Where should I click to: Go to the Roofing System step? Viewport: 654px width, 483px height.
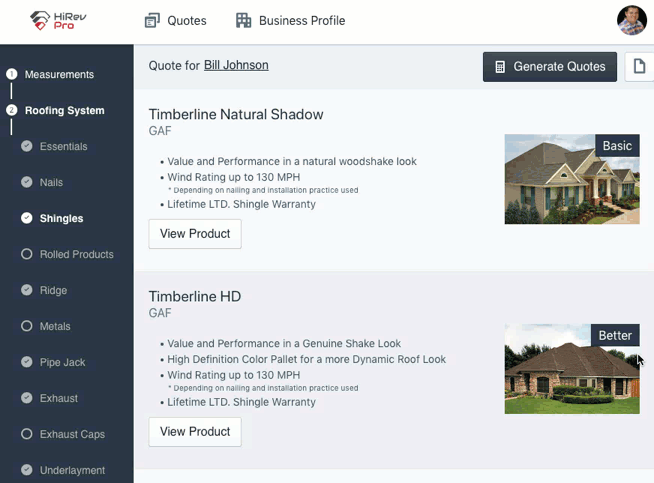click(x=65, y=111)
